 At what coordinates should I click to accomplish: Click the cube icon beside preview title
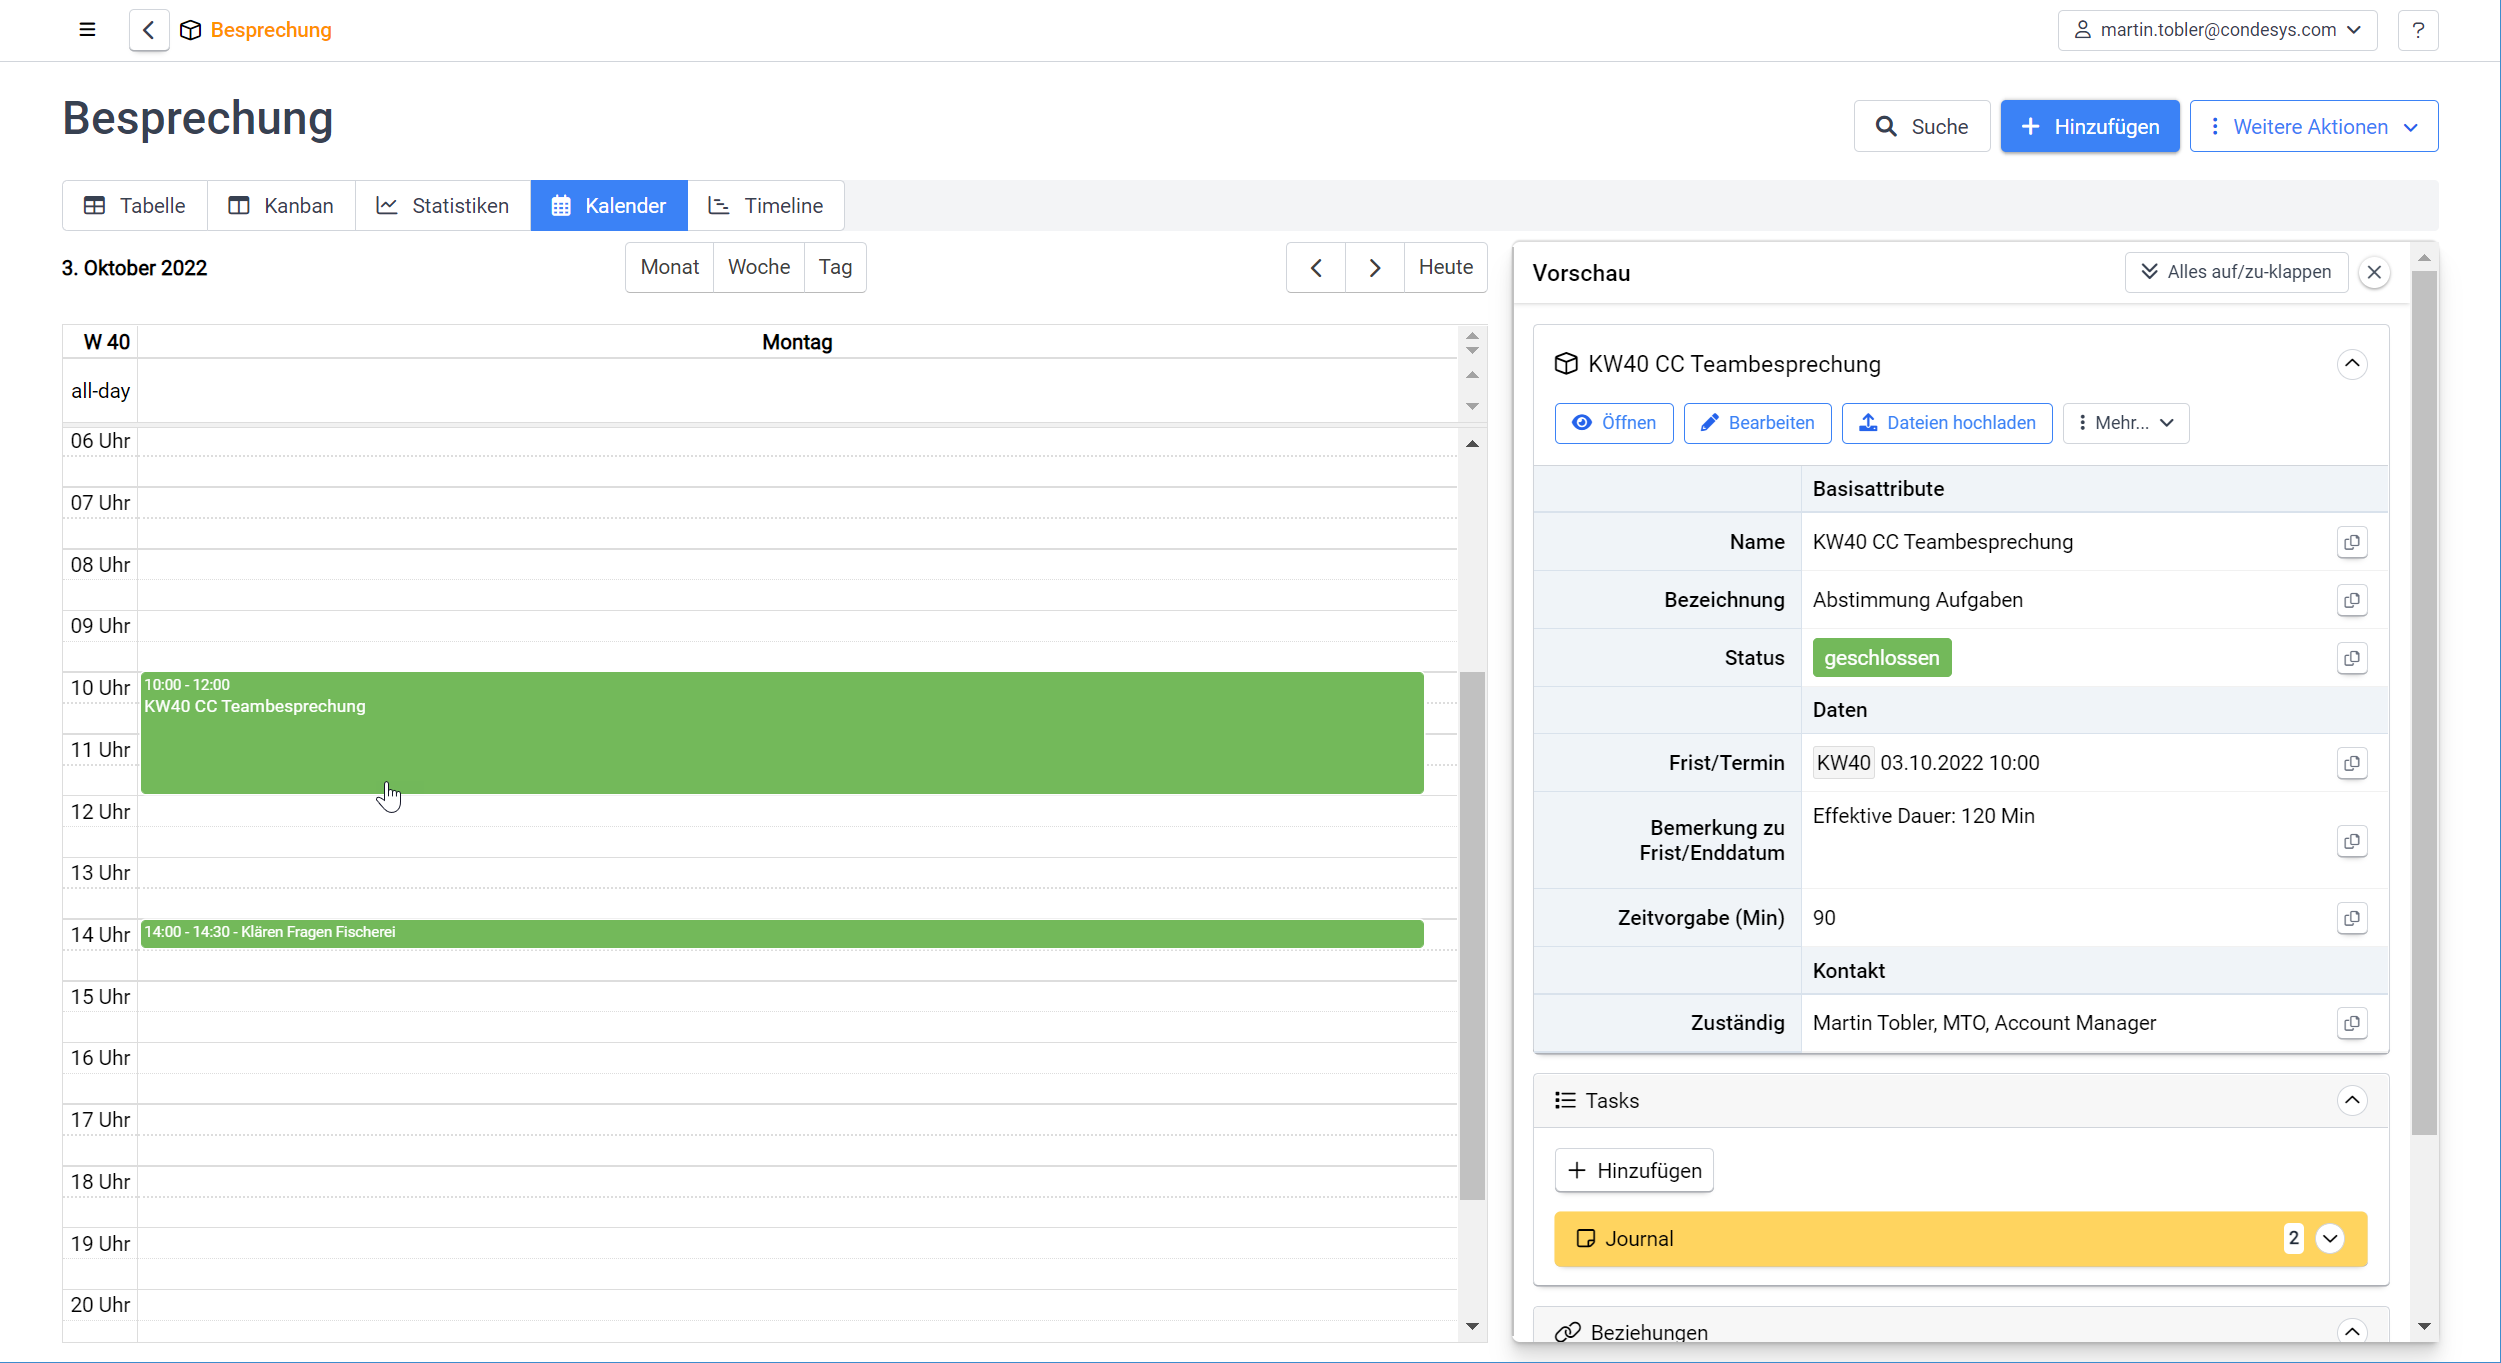1566,363
